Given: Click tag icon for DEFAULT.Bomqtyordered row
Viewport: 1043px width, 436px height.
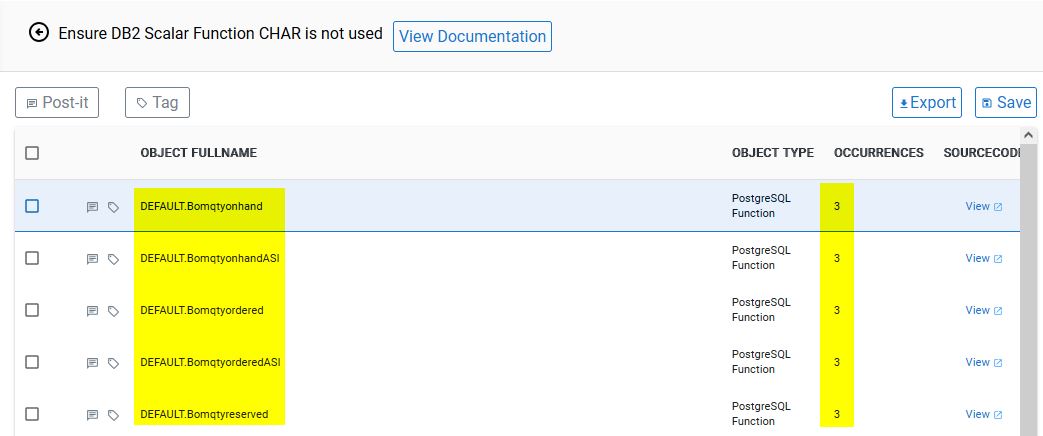Looking at the screenshot, I should click(x=113, y=311).
